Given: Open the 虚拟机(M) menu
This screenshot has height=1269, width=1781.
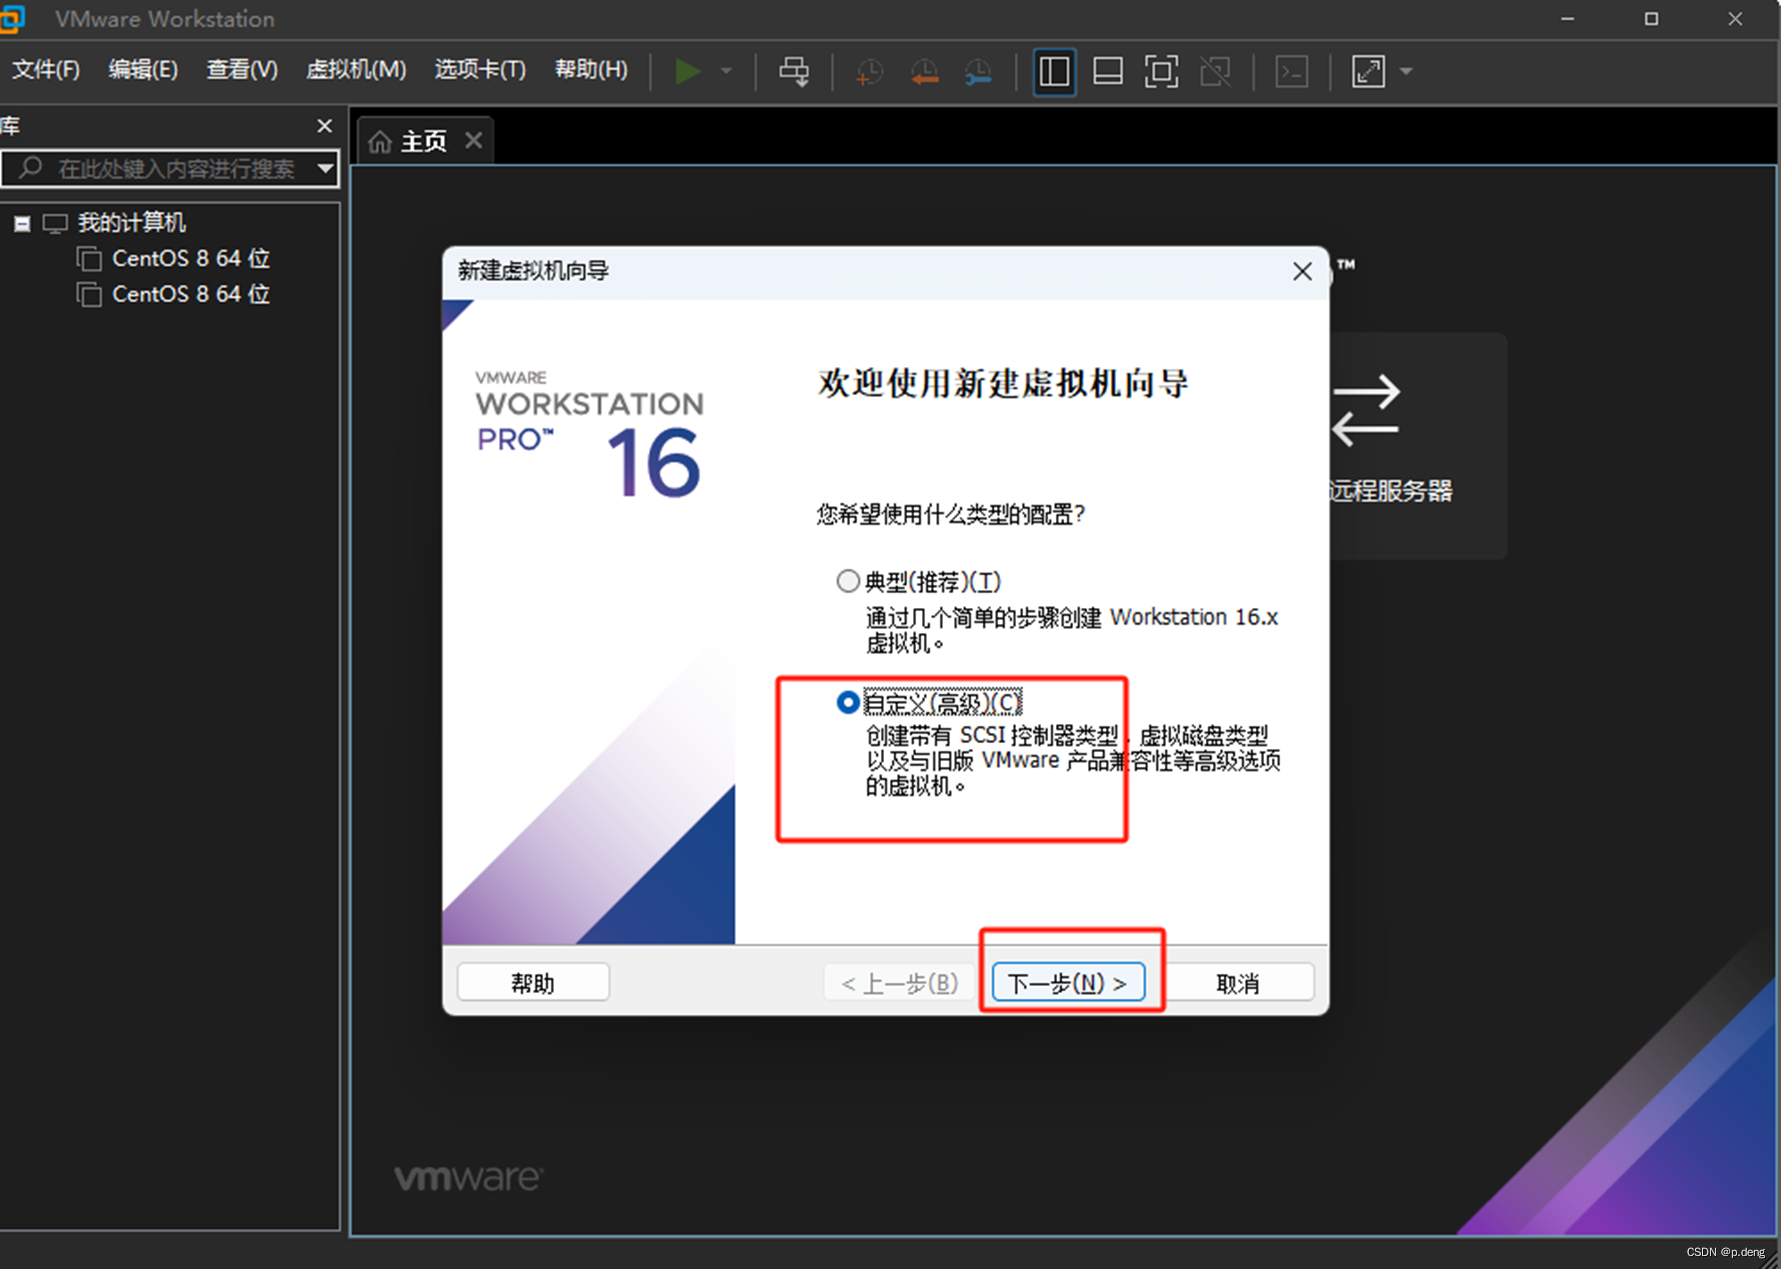Looking at the screenshot, I should [x=356, y=69].
